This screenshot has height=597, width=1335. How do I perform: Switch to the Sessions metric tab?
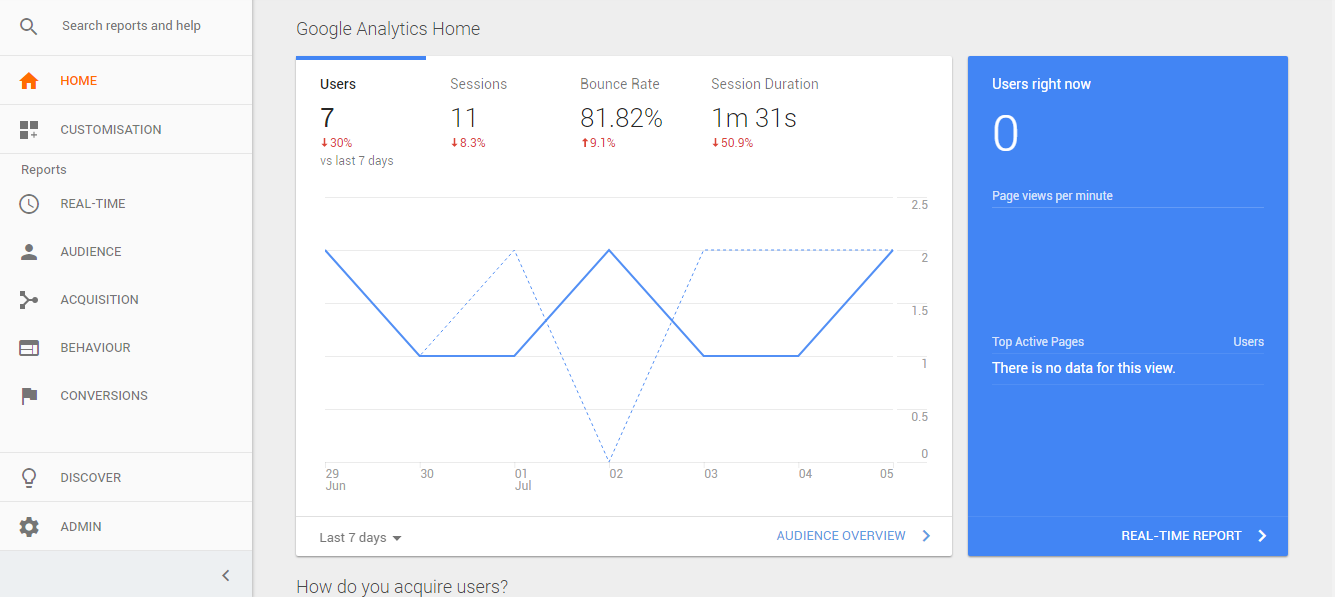click(x=478, y=85)
